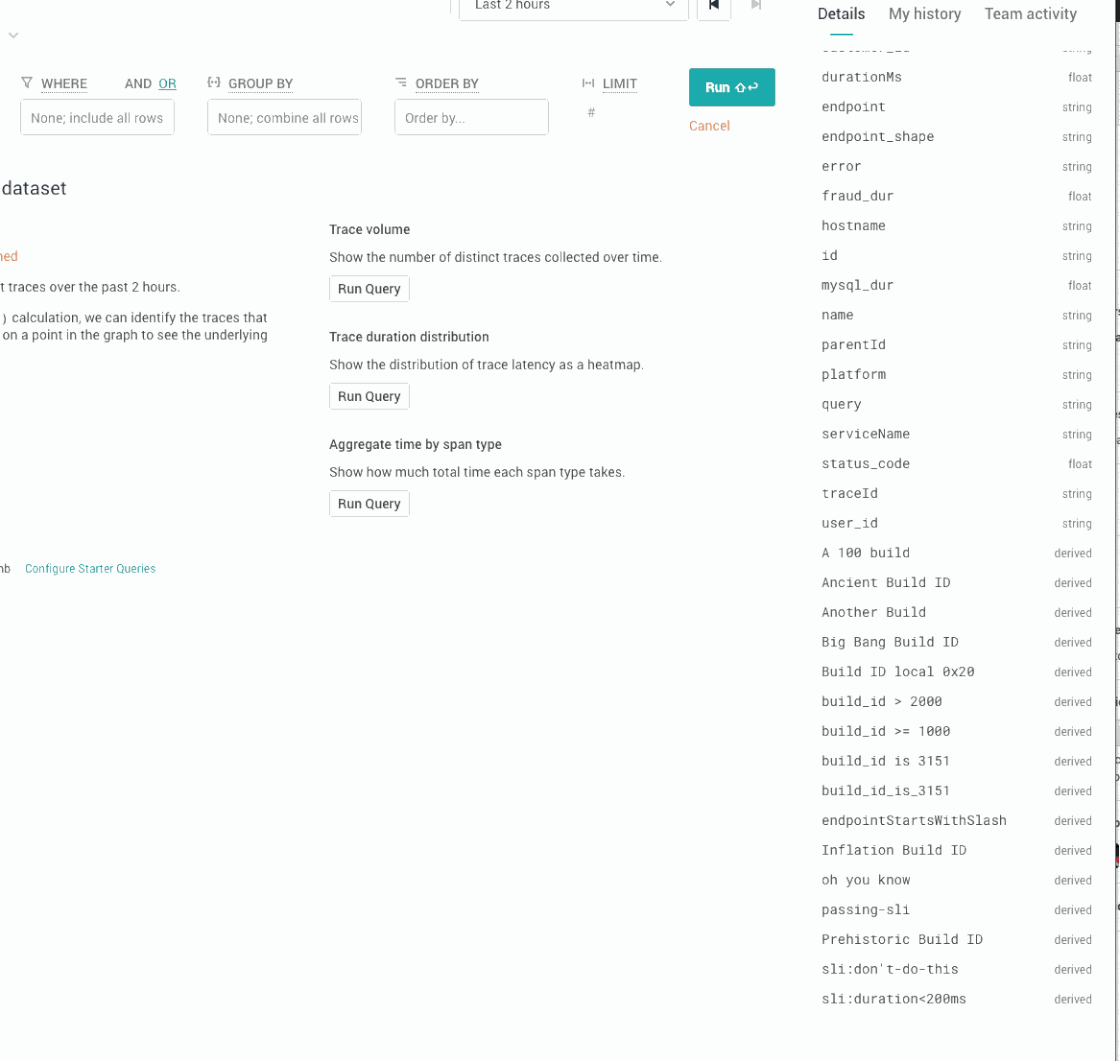Click the hash symbol under LIMIT
1120x1061 pixels.
[591, 113]
